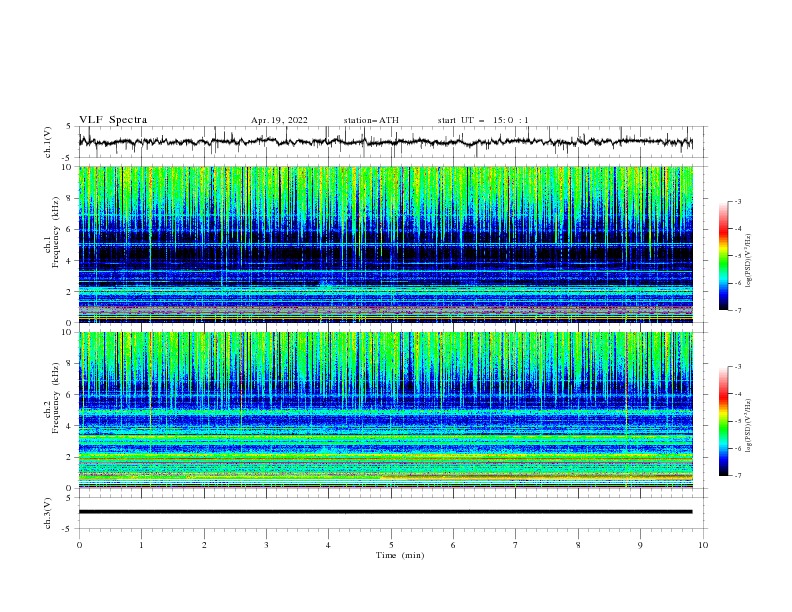Click the 6 kHz tick label of ch.1
Screen dimensions: 792x612
[x=70, y=229]
